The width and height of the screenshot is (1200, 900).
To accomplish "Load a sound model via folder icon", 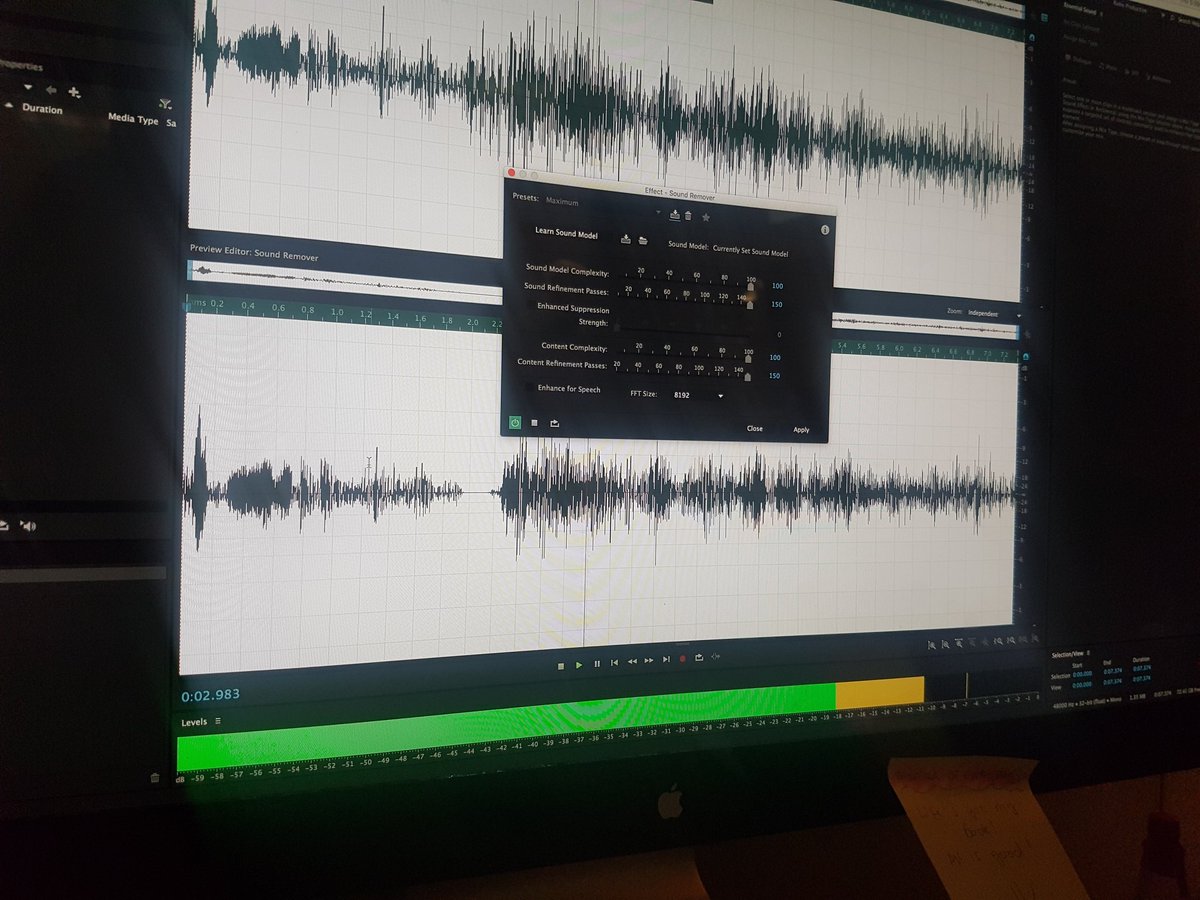I will [644, 239].
